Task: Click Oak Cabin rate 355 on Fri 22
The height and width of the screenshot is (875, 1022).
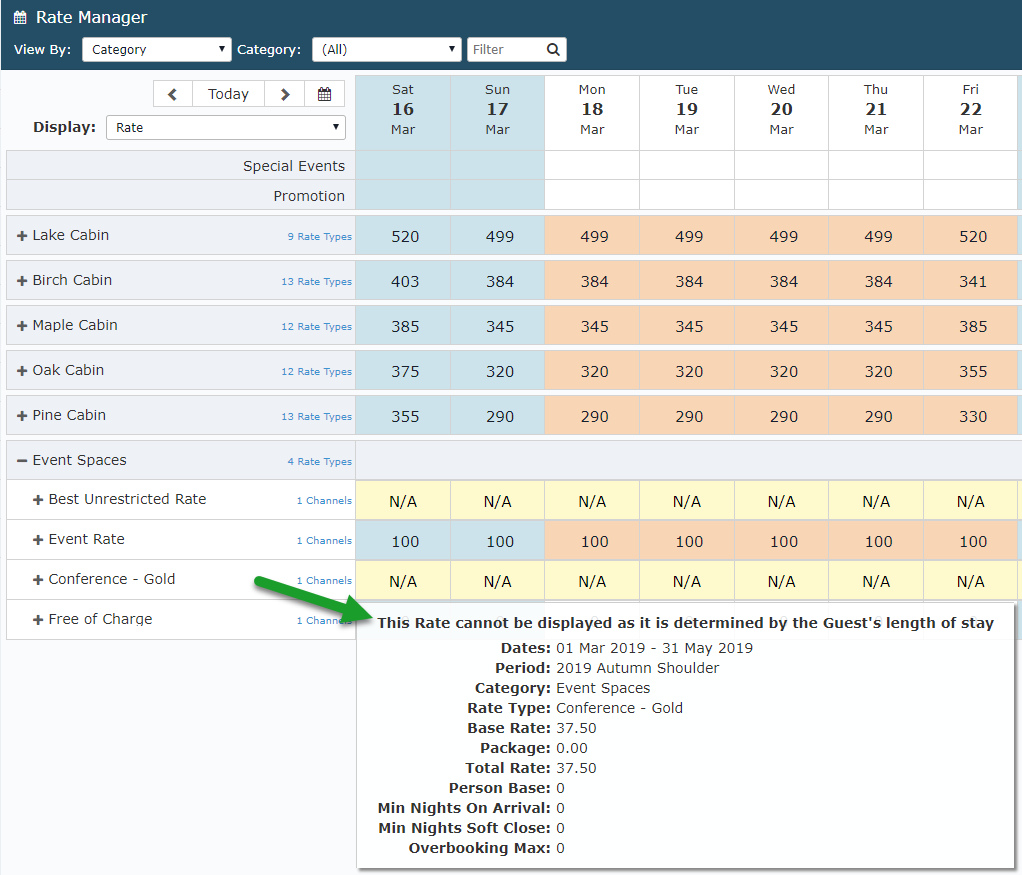Action: click(x=970, y=371)
